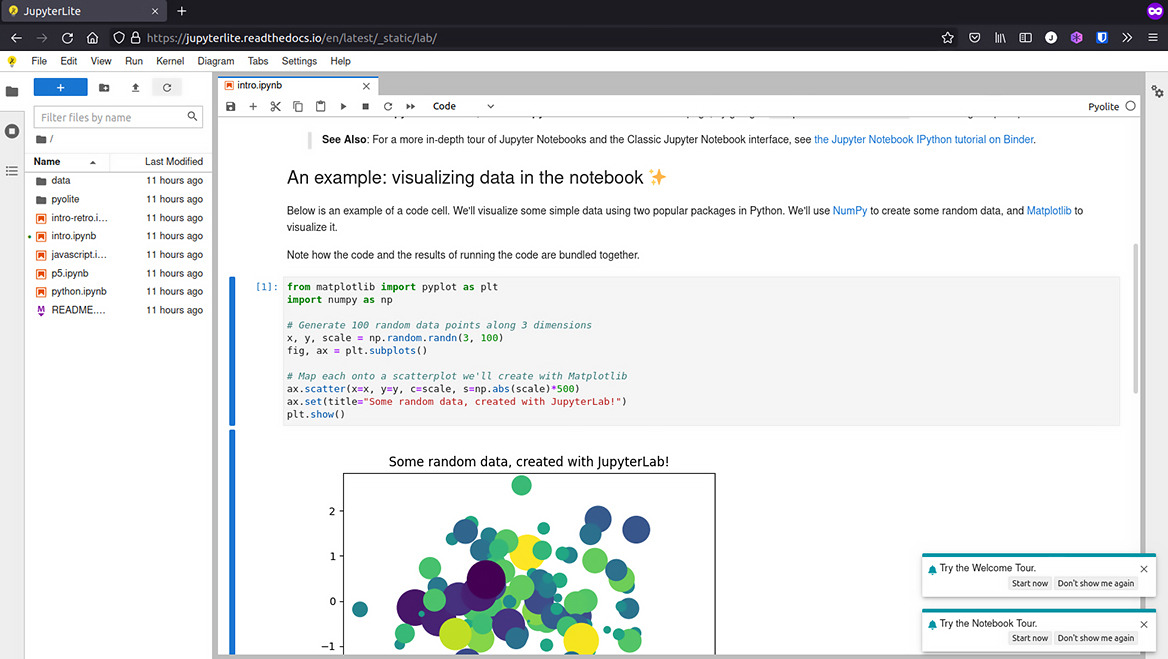Paste cells from clipboard icon

[x=320, y=106]
